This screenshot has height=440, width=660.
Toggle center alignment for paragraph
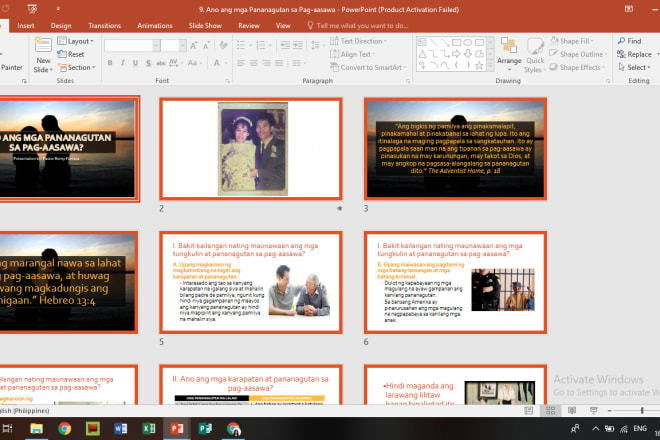pyautogui.click(x=253, y=63)
